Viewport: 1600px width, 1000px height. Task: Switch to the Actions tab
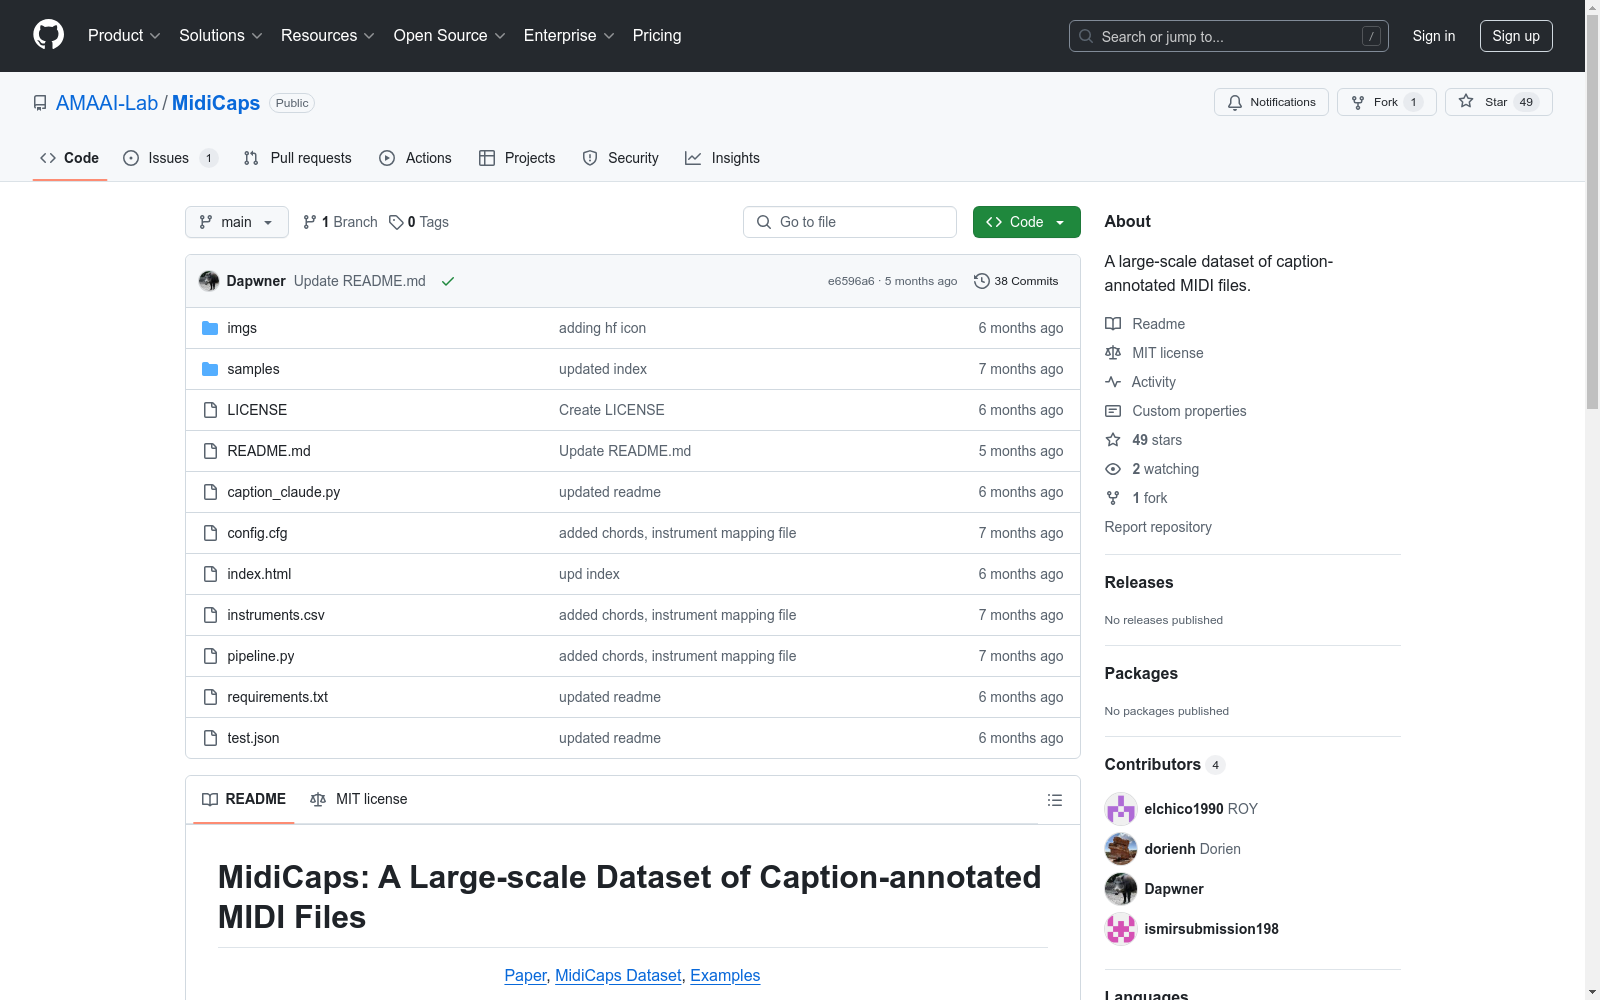(415, 158)
